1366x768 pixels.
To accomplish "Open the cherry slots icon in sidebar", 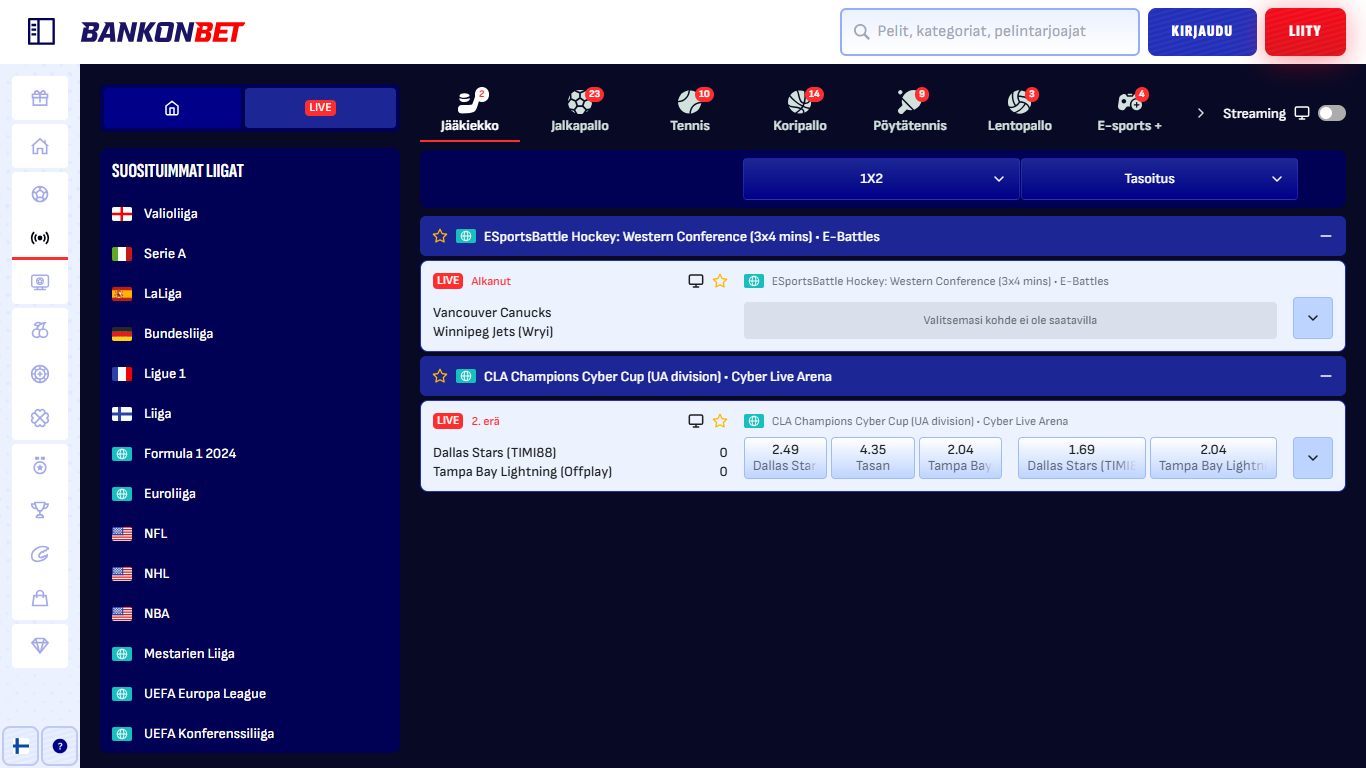I will click(40, 330).
